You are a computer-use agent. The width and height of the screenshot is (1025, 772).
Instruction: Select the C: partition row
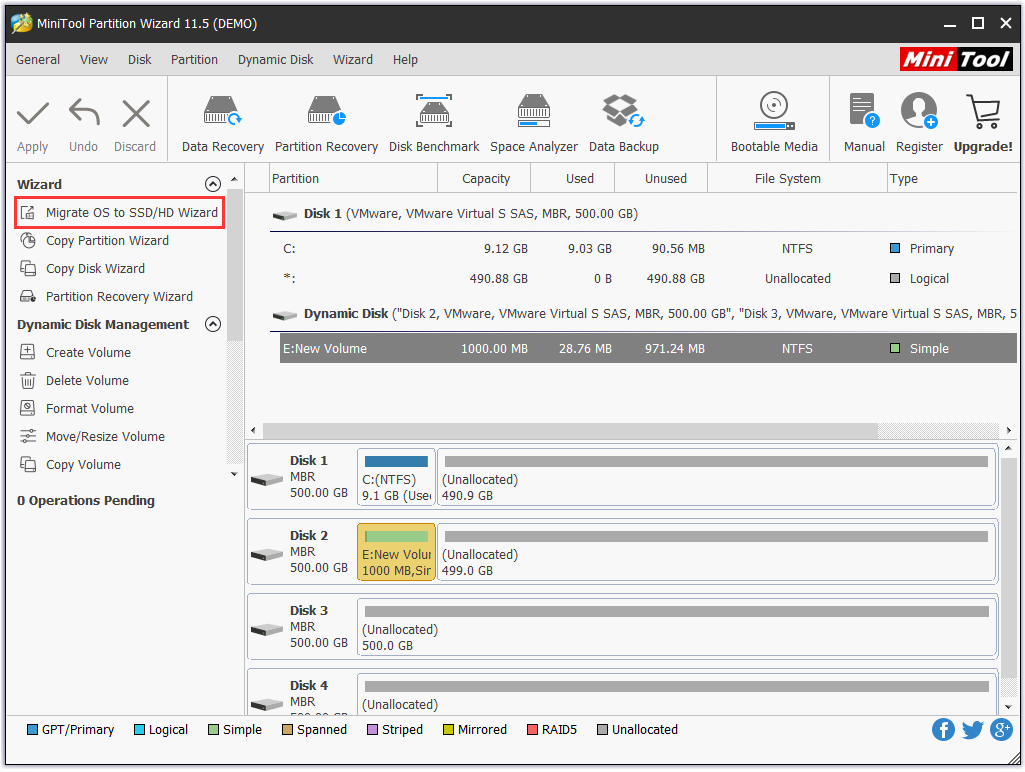click(x=648, y=250)
